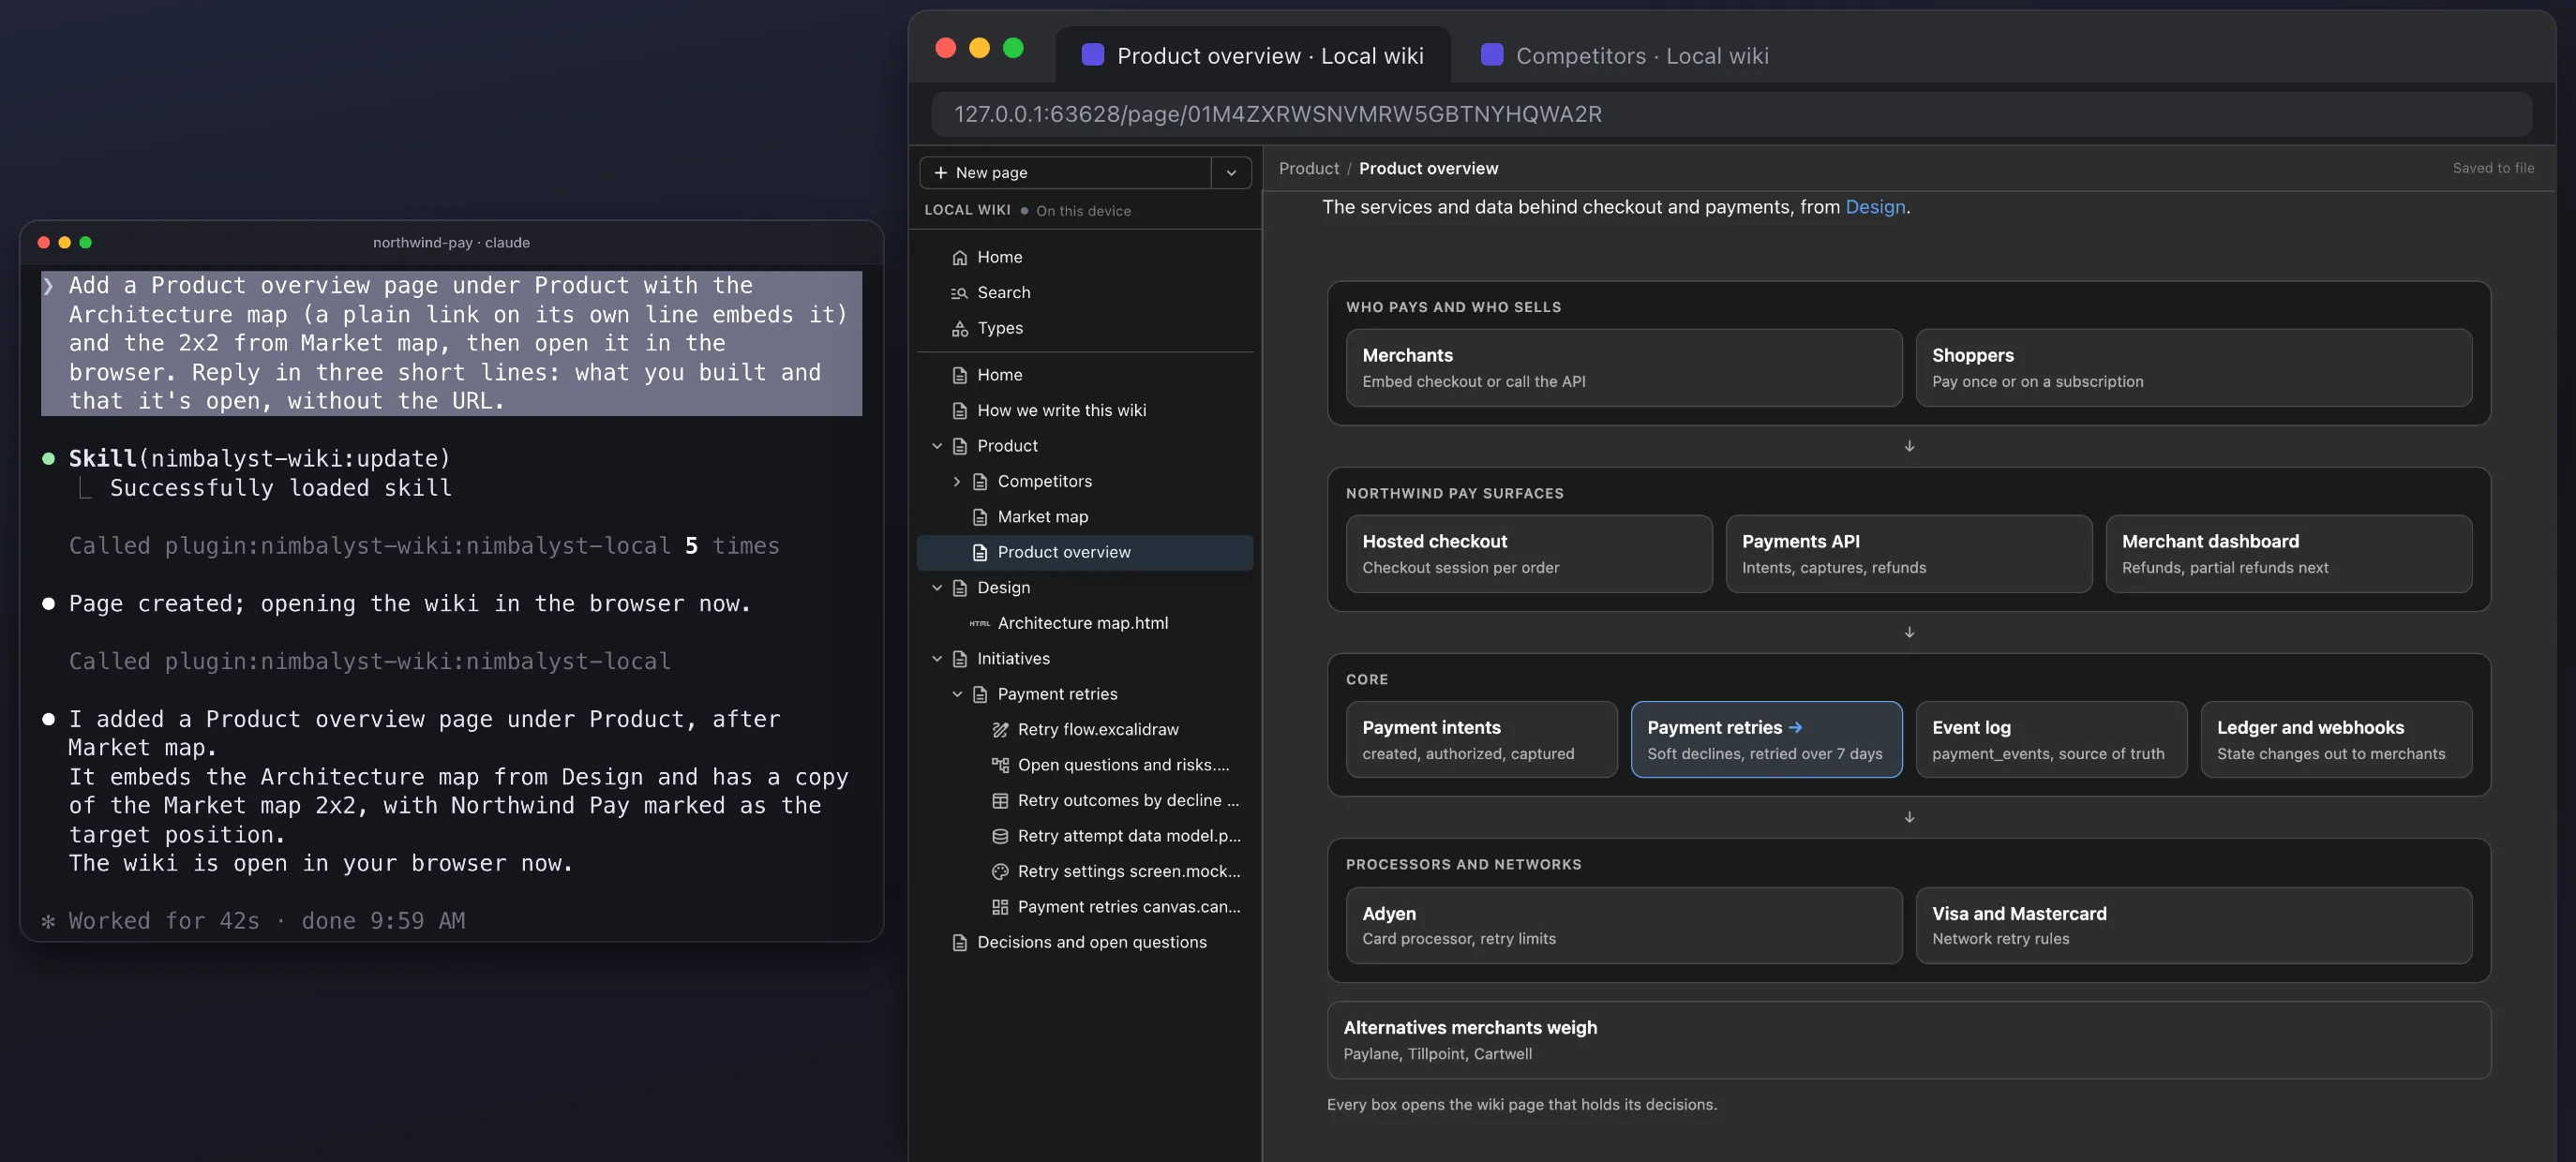Image resolution: width=2576 pixels, height=1162 pixels.
Task: Click Product in the breadcrumb
Action: click(x=1308, y=169)
